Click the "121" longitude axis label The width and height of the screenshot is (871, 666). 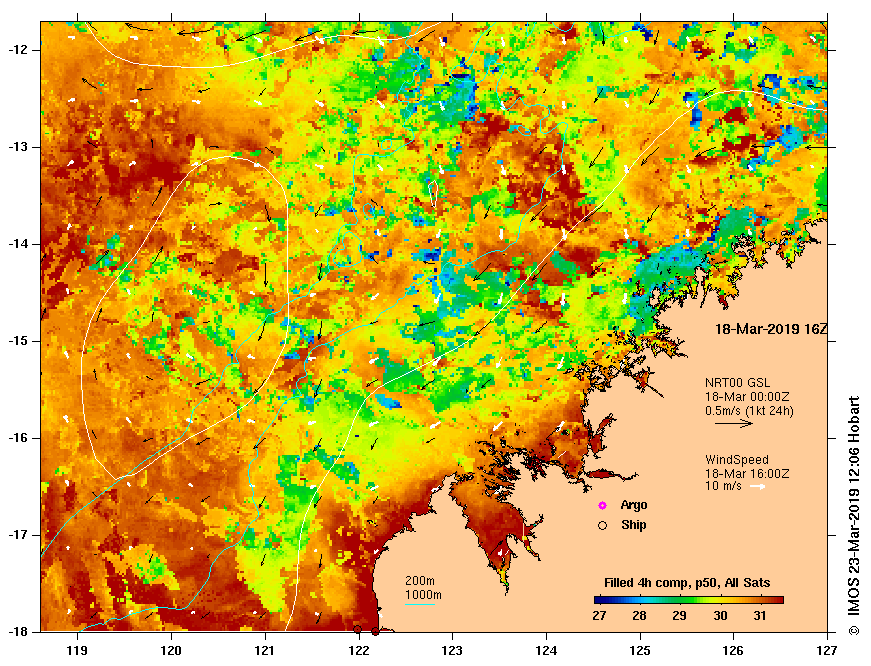pyautogui.click(x=264, y=650)
